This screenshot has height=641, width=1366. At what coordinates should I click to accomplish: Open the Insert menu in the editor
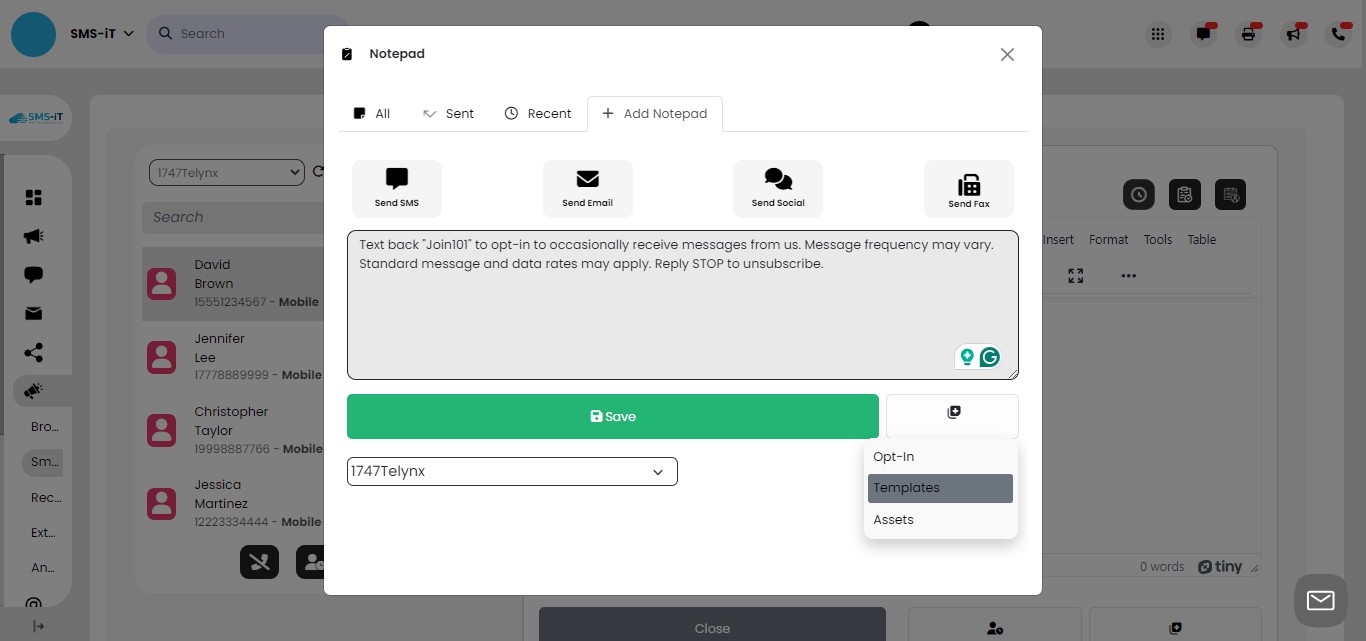coord(1059,239)
